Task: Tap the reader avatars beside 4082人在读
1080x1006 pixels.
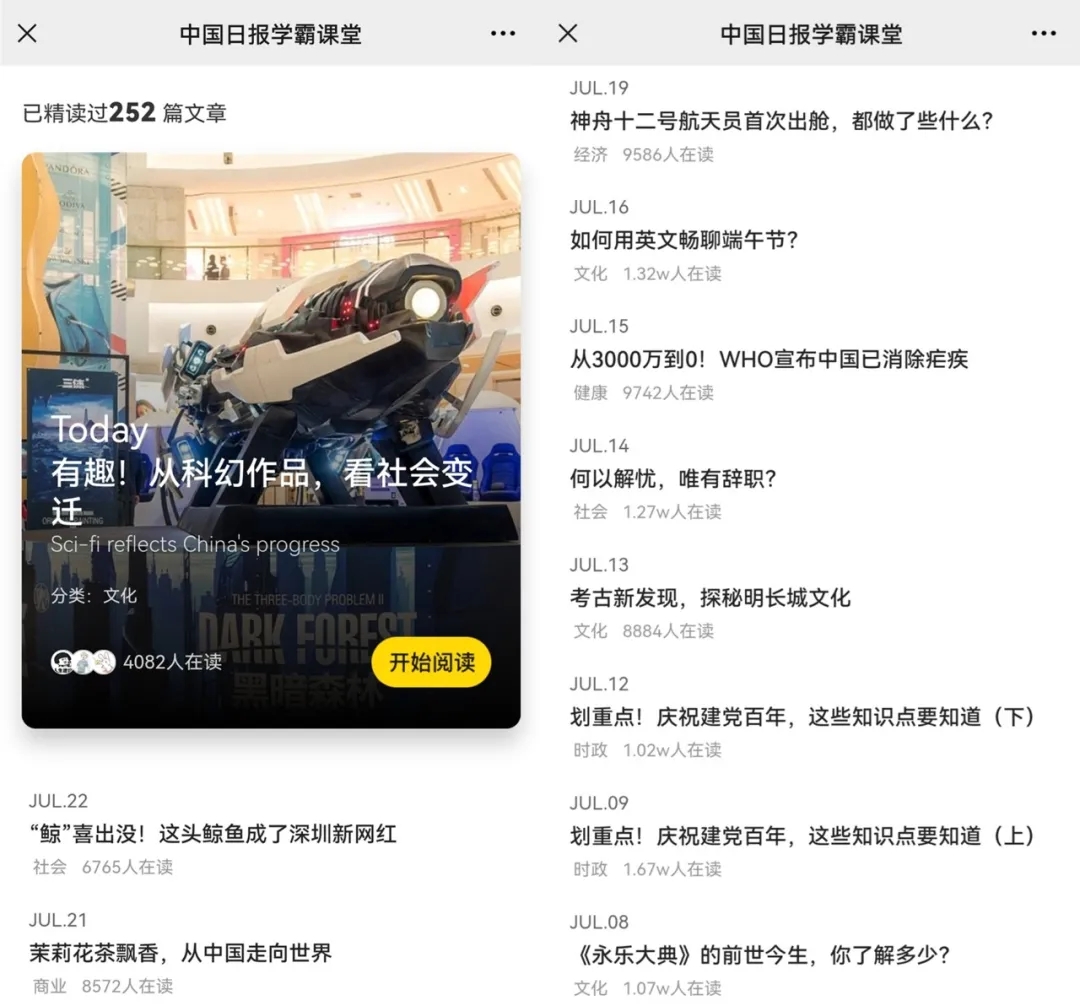Action: [83, 662]
